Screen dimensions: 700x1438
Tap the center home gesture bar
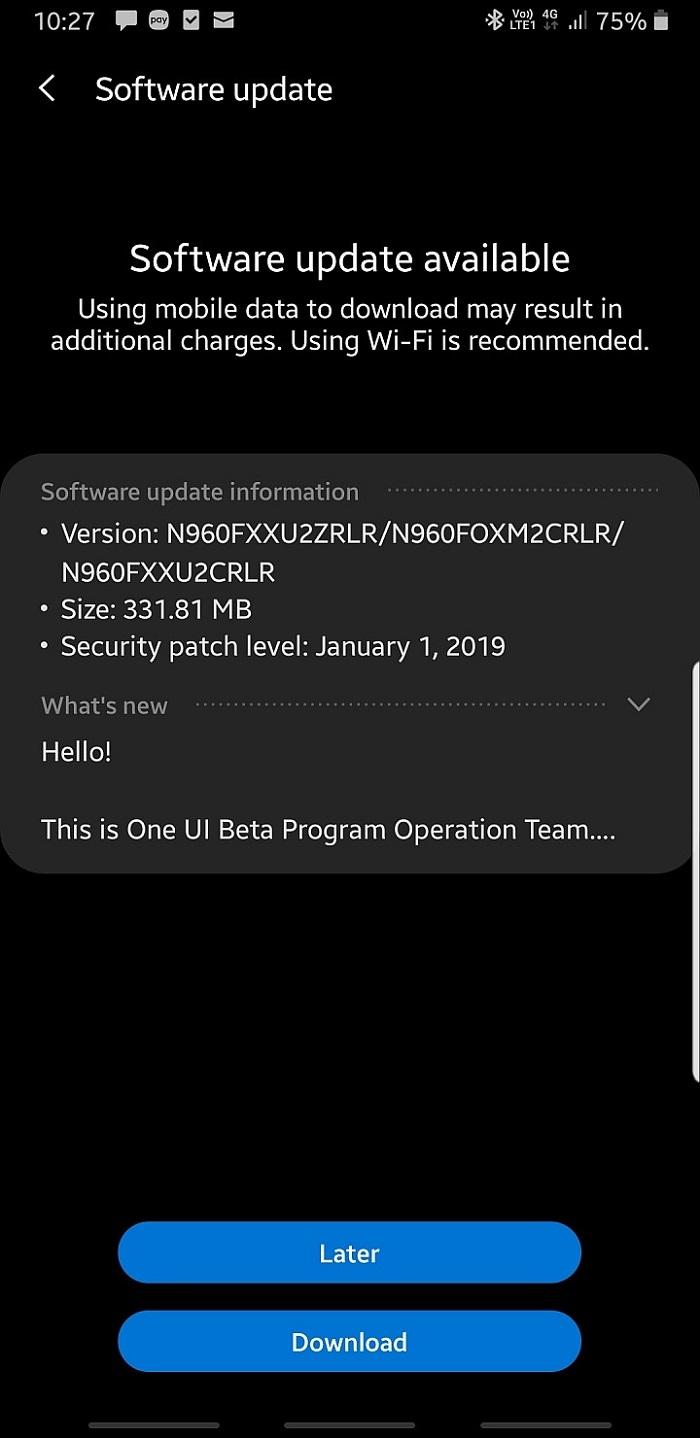(x=349, y=1425)
